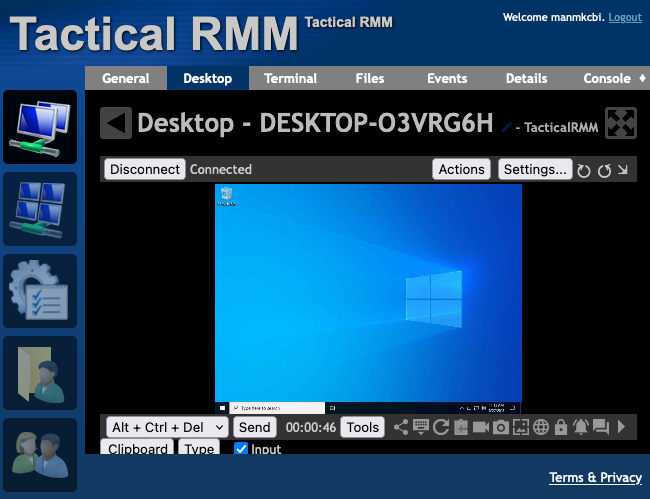Viewport: 650px width, 499px height.
Task: Open the multi-desktop view sidebar icon
Action: (x=40, y=209)
